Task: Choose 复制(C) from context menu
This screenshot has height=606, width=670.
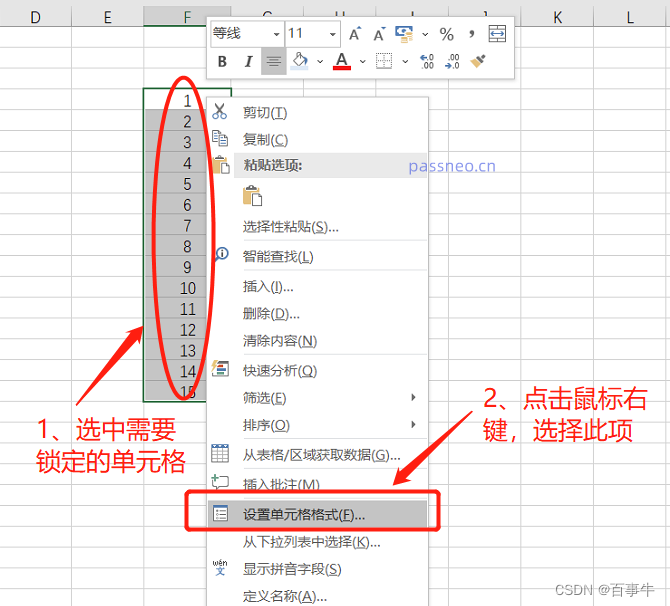Action: click(x=317, y=139)
